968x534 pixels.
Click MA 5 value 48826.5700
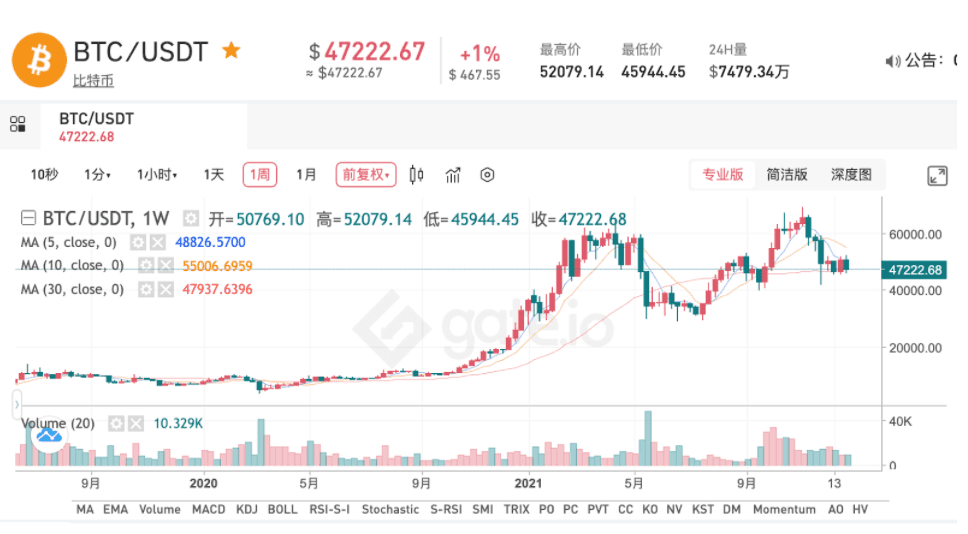(210, 243)
